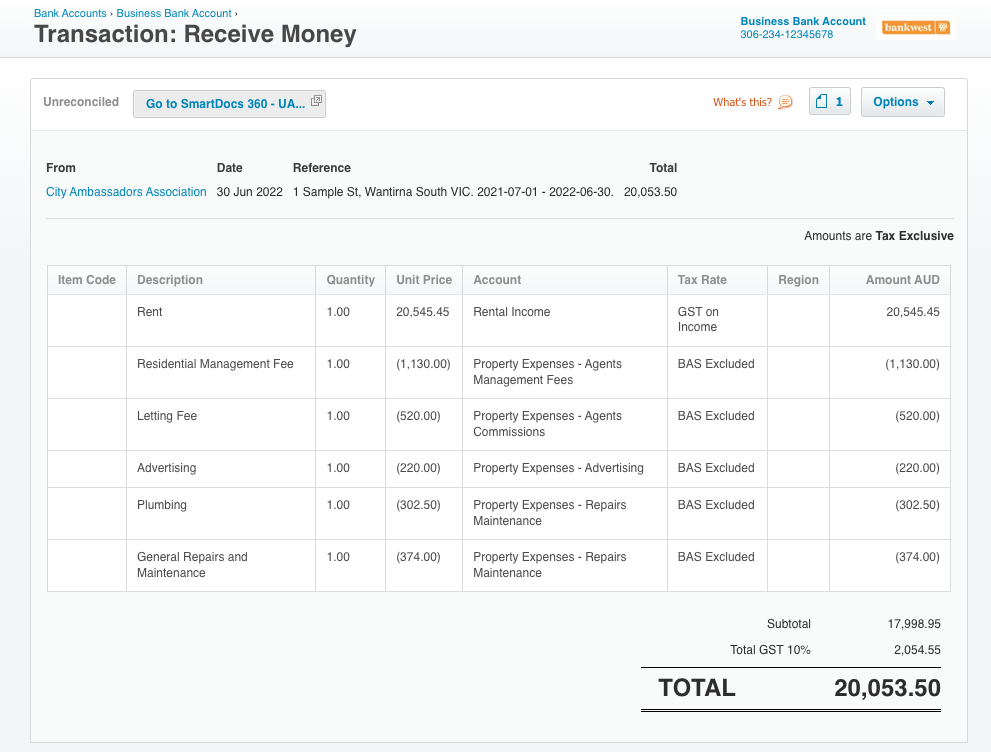The width and height of the screenshot is (991, 752).
Task: Click the What's this? help link
Action: (742, 102)
